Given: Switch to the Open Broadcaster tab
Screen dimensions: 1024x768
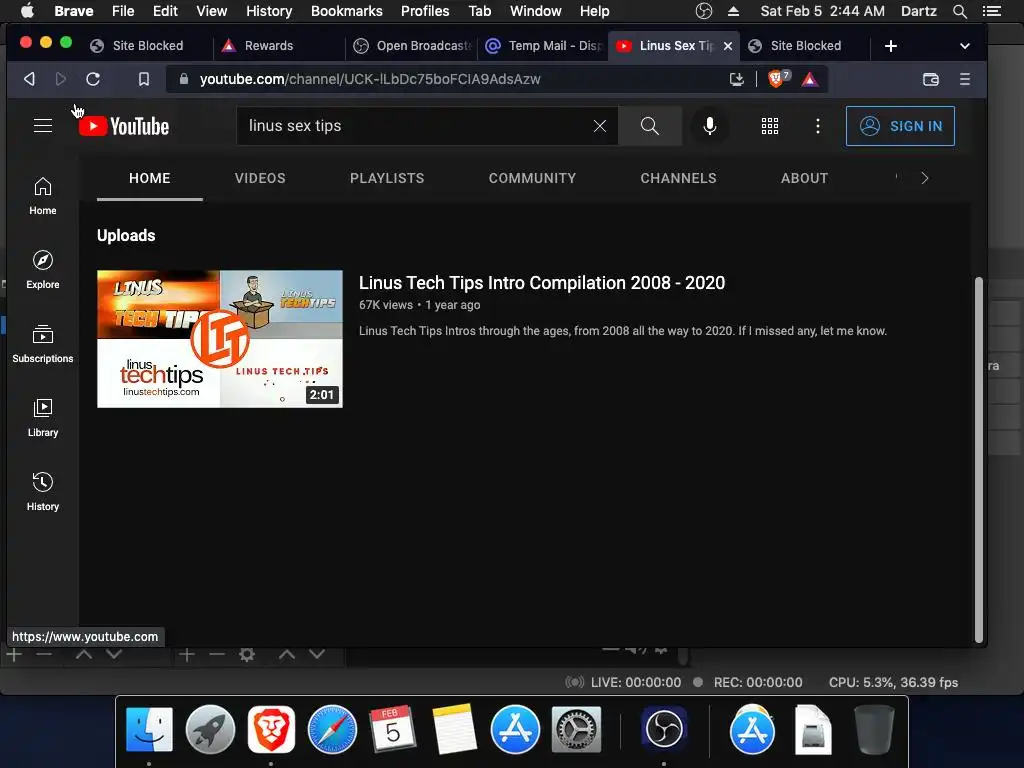Looking at the screenshot, I should [412, 46].
